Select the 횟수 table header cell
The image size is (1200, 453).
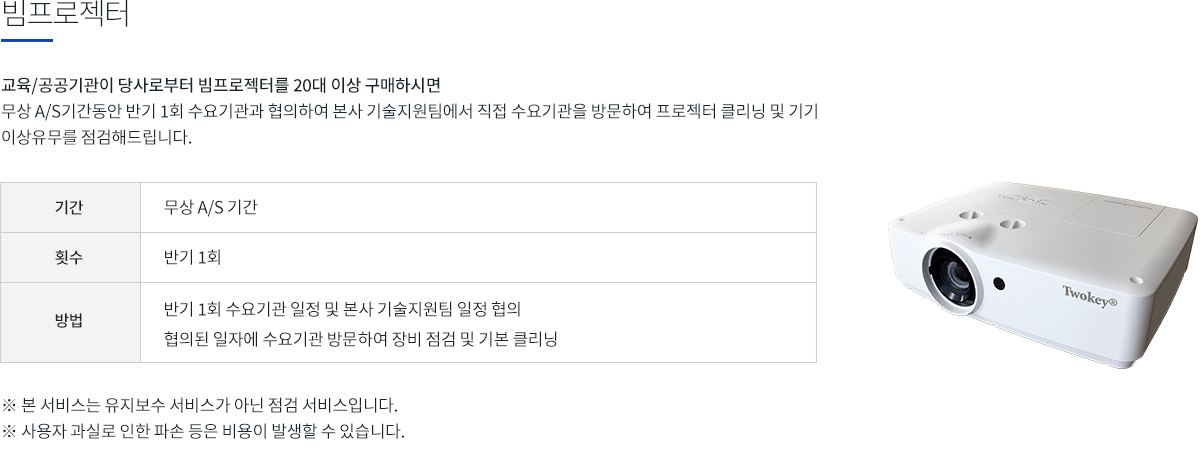point(70,257)
